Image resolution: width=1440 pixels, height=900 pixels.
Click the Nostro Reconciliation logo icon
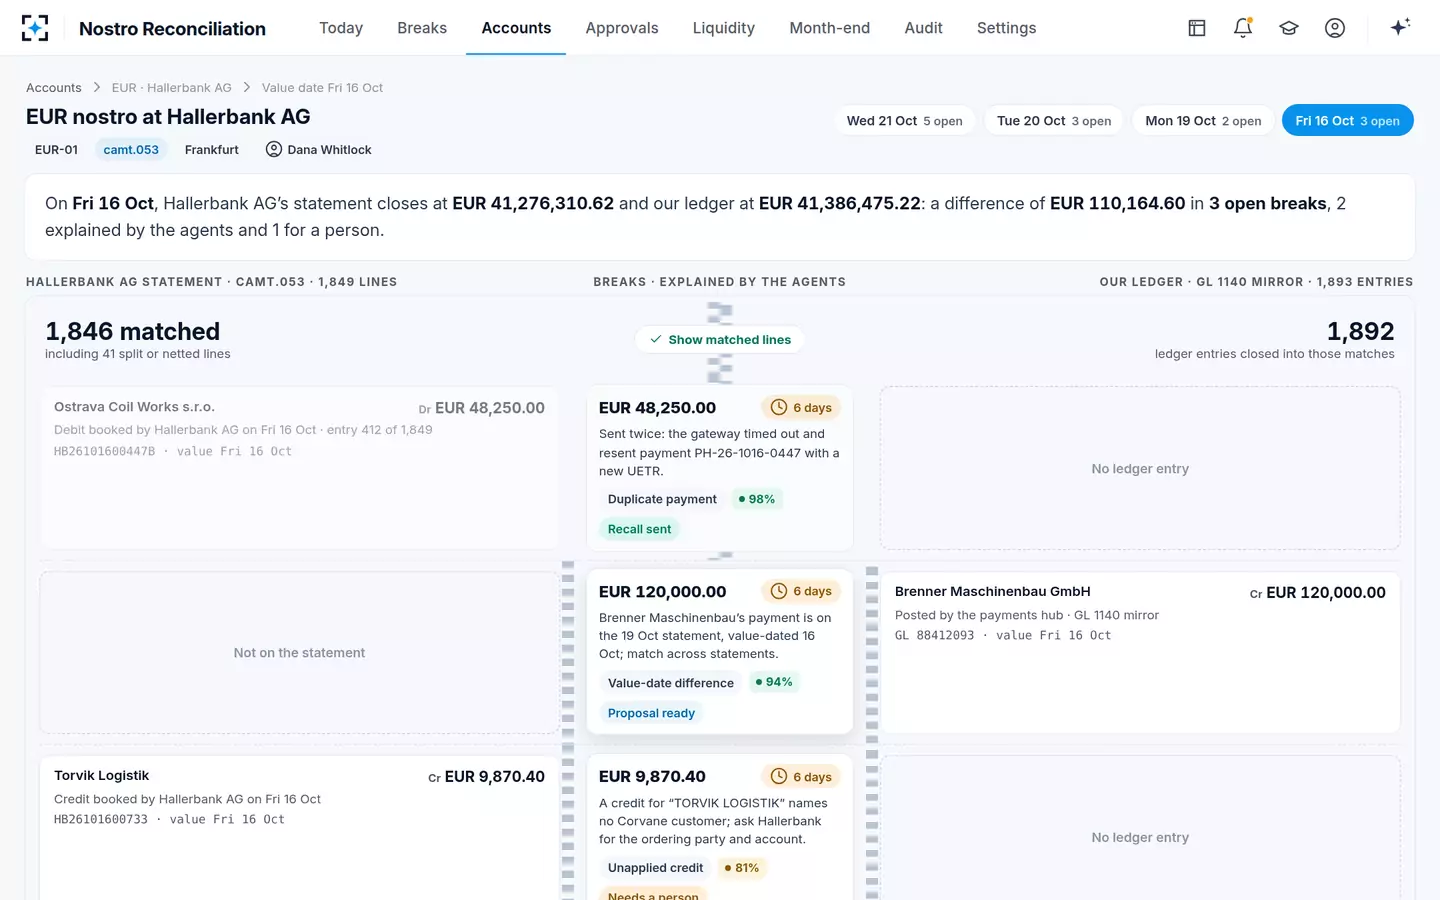tap(35, 28)
